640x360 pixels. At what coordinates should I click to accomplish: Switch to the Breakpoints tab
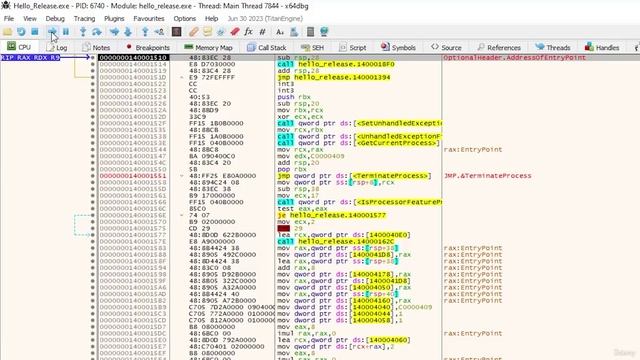click(147, 47)
